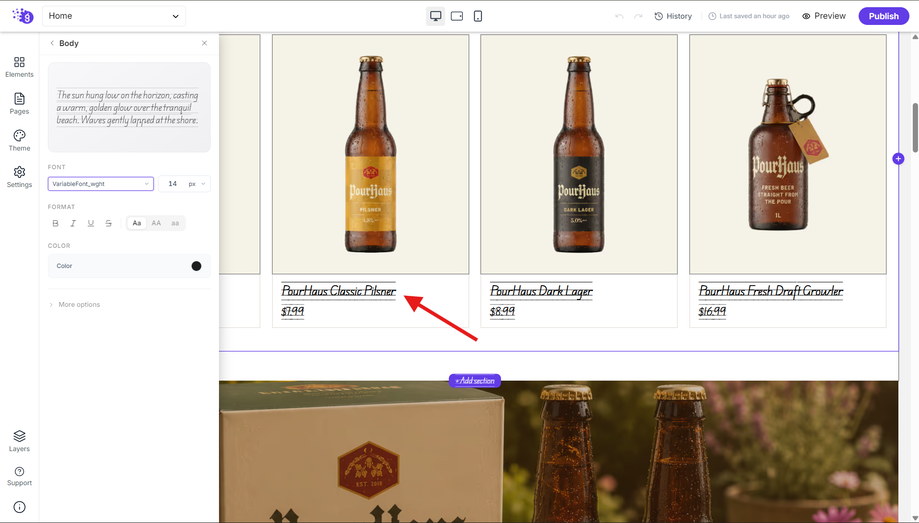Select the gift box banner image

(559, 451)
